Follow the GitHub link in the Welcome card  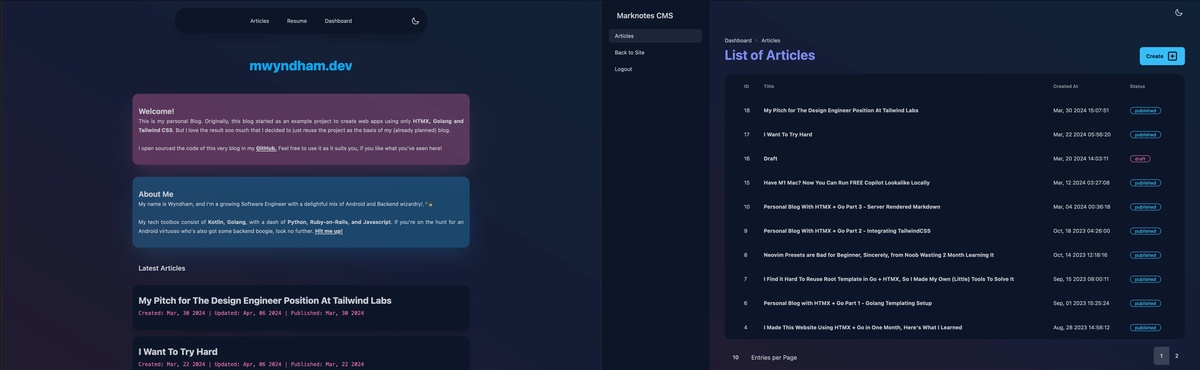266,147
